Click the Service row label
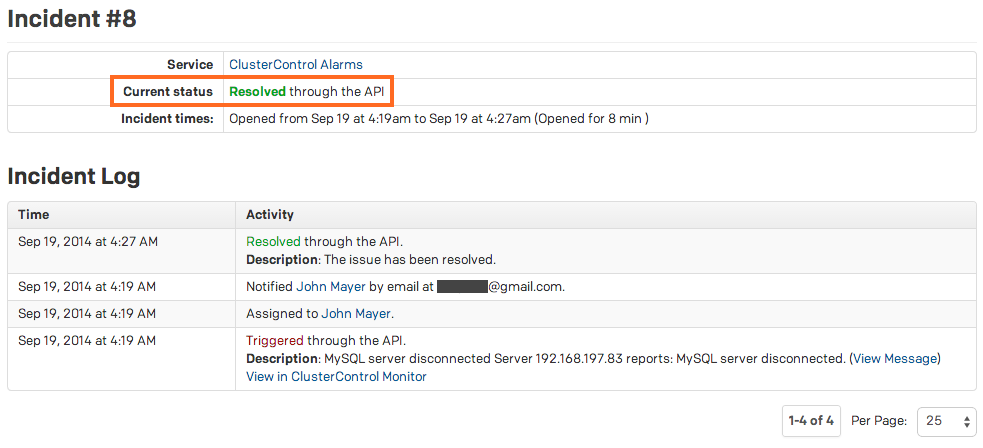Screen dimensions: 983x448 (190, 65)
